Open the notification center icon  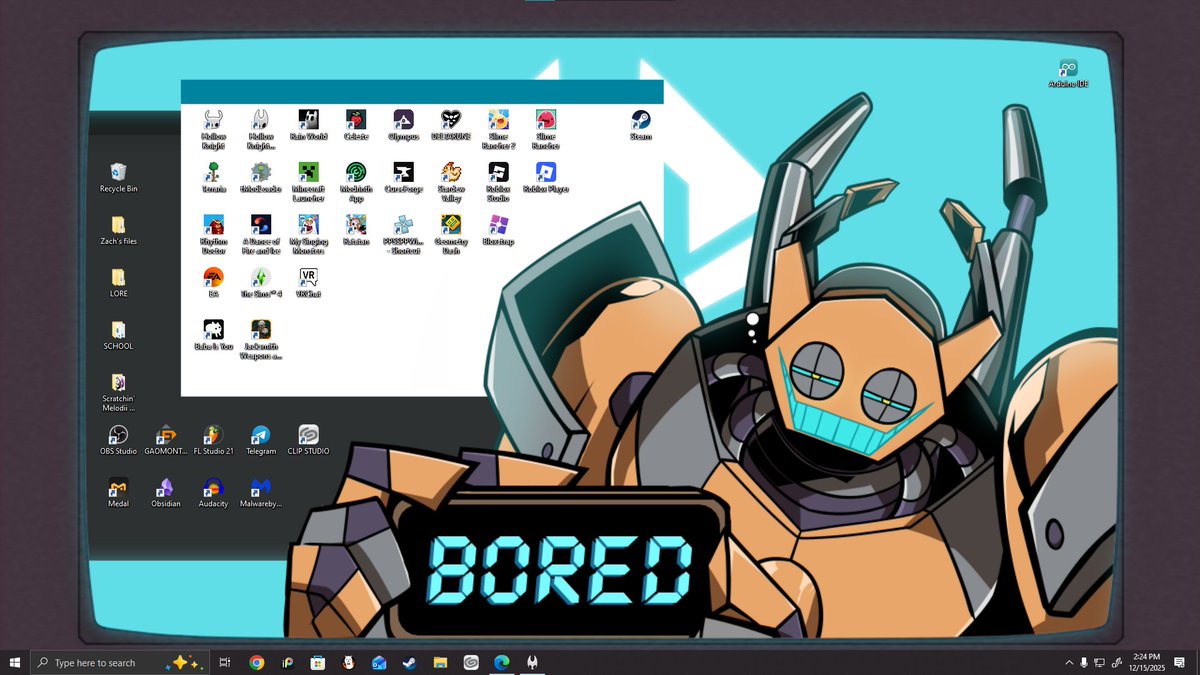pos(1180,662)
